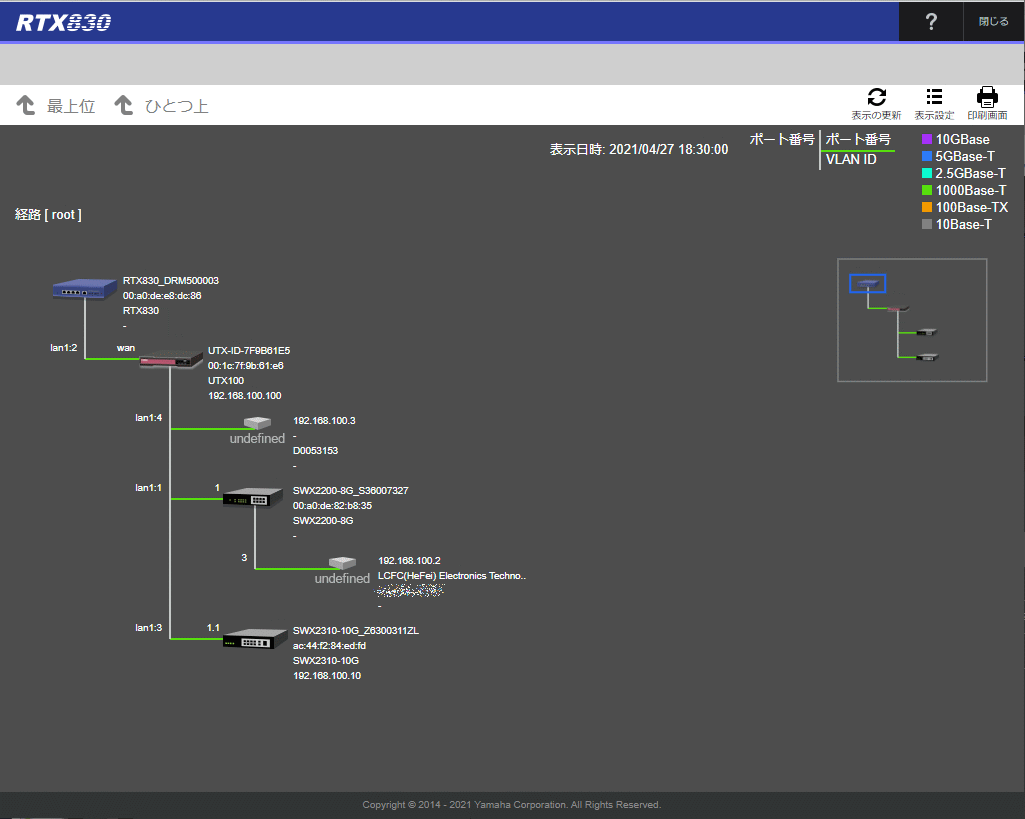Click the SWX2200-8G switch icon
The height and width of the screenshot is (819, 1025).
click(254, 497)
